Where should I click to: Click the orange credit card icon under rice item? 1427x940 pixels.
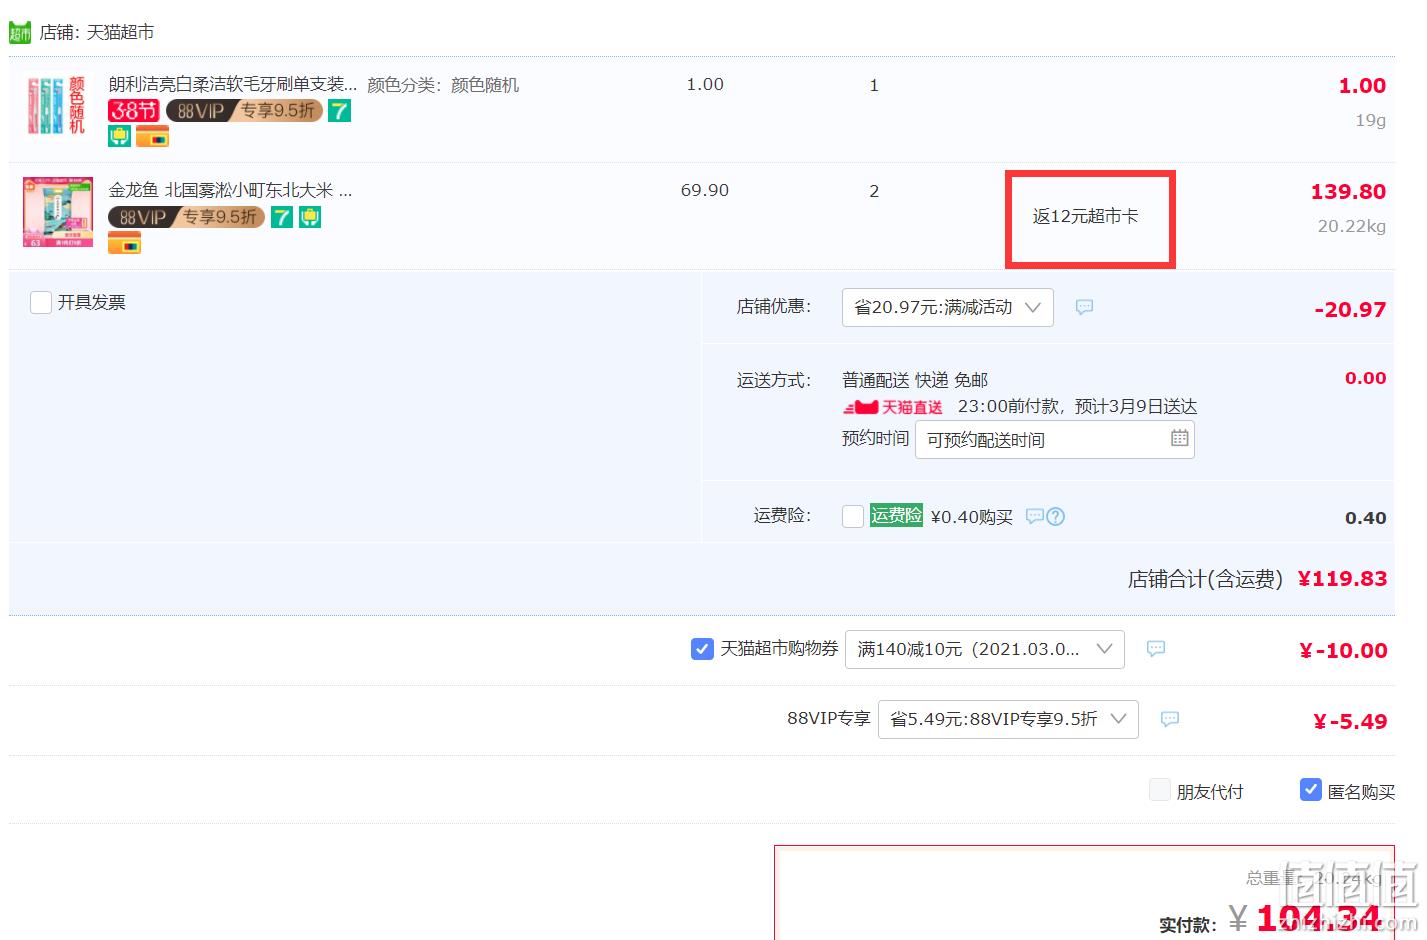point(124,243)
